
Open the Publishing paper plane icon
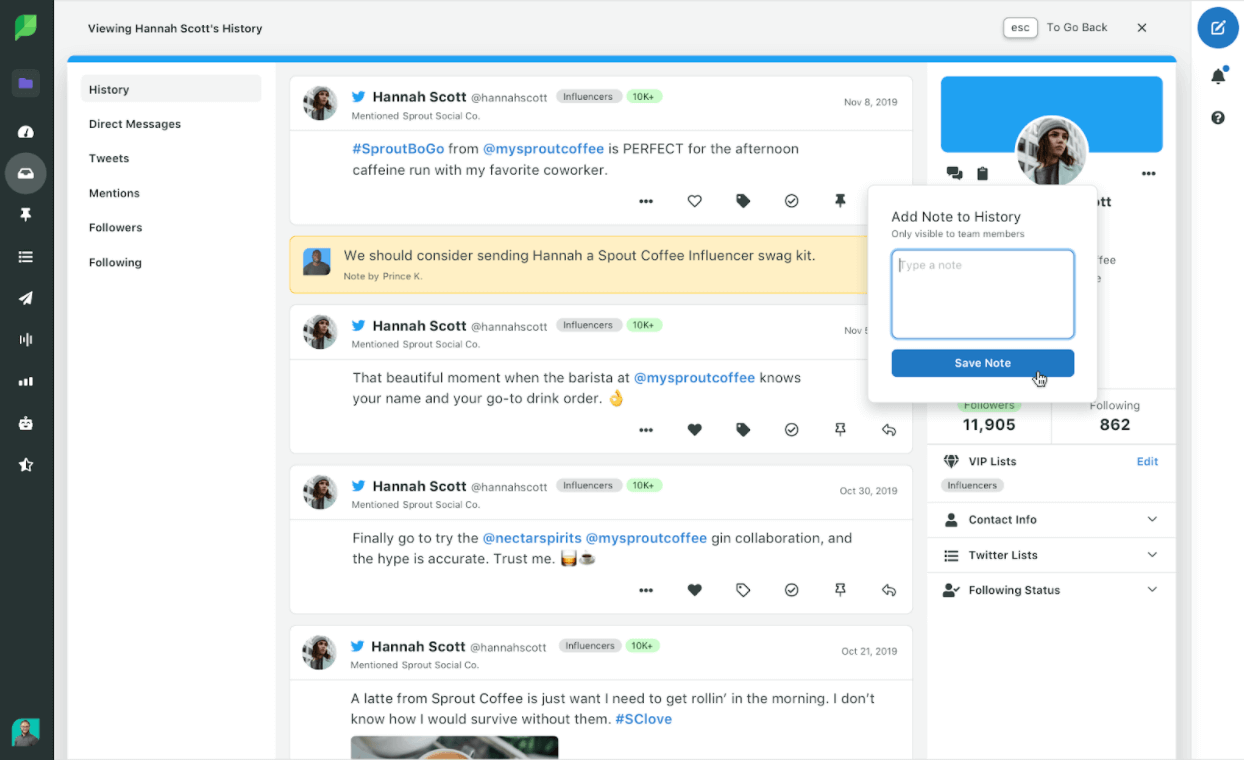click(x=25, y=298)
